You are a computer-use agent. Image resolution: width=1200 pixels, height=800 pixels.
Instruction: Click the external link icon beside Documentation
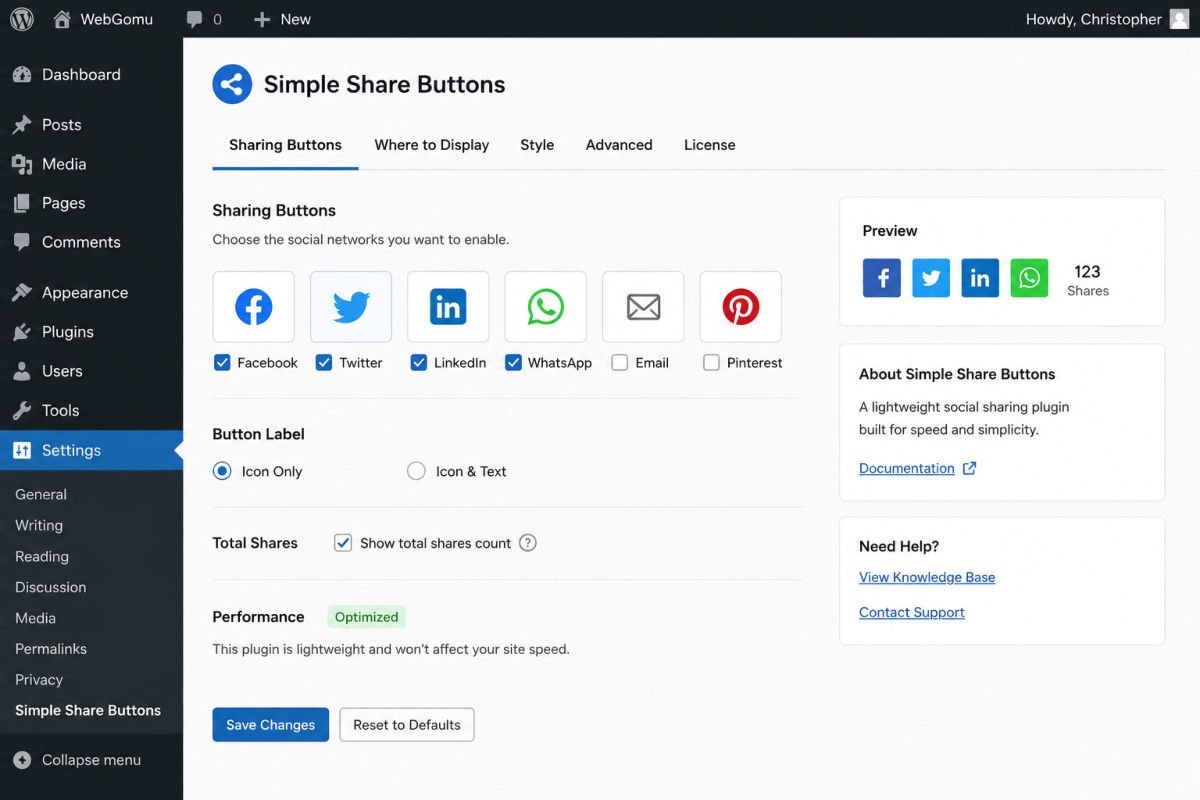point(969,468)
